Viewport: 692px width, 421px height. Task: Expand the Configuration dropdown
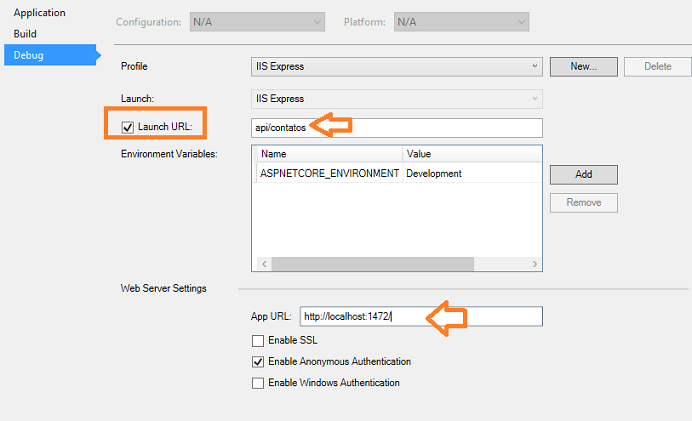[257, 22]
